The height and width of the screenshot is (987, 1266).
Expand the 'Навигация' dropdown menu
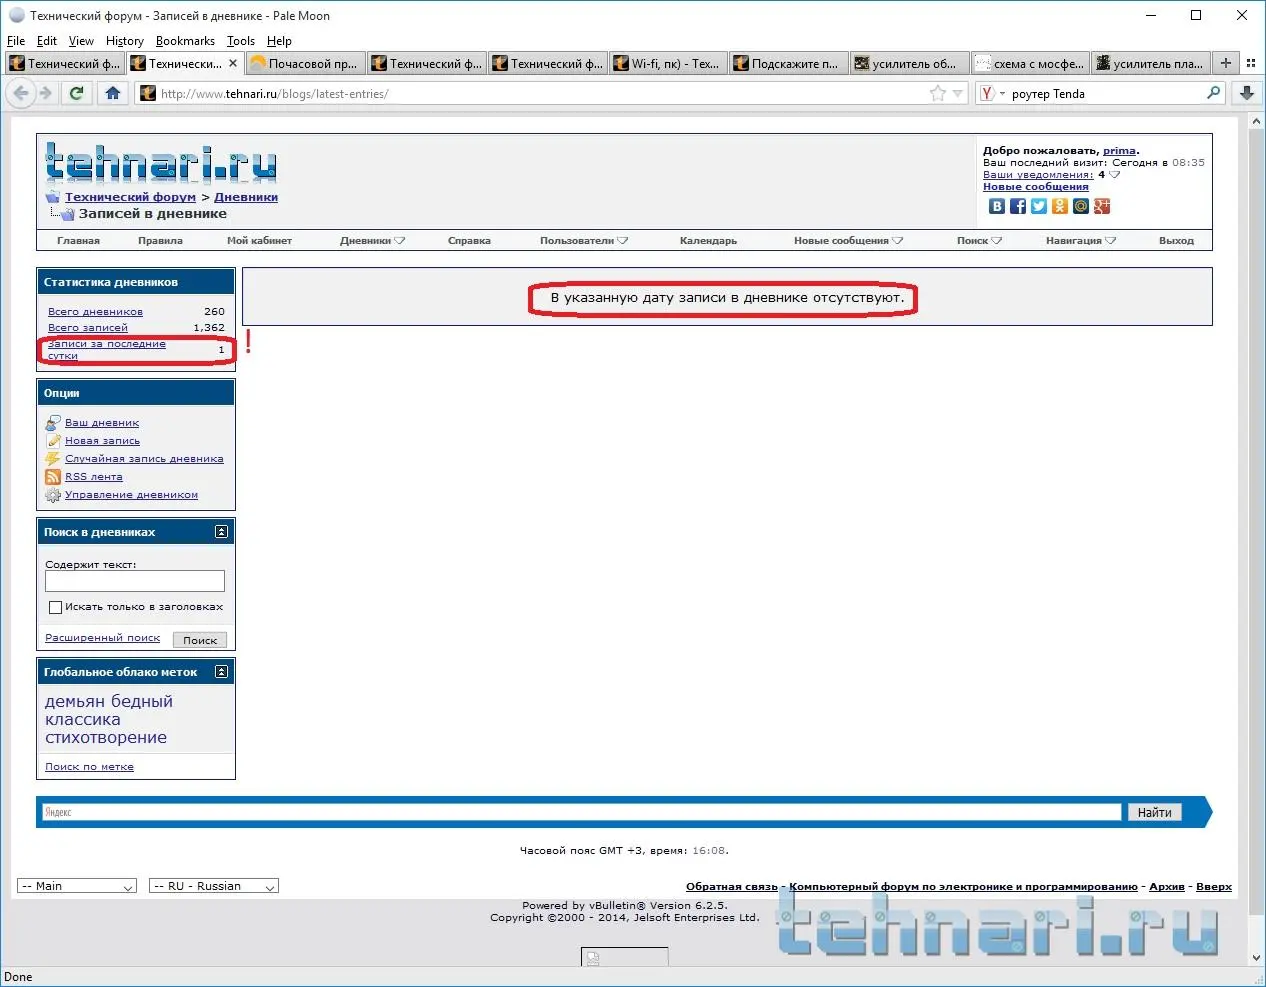click(x=1081, y=241)
